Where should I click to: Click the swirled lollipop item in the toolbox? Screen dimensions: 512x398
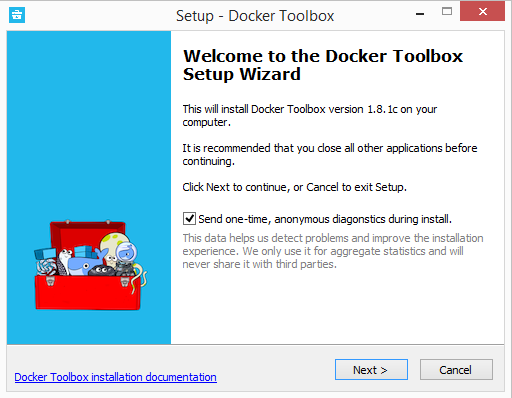[x=46, y=267]
